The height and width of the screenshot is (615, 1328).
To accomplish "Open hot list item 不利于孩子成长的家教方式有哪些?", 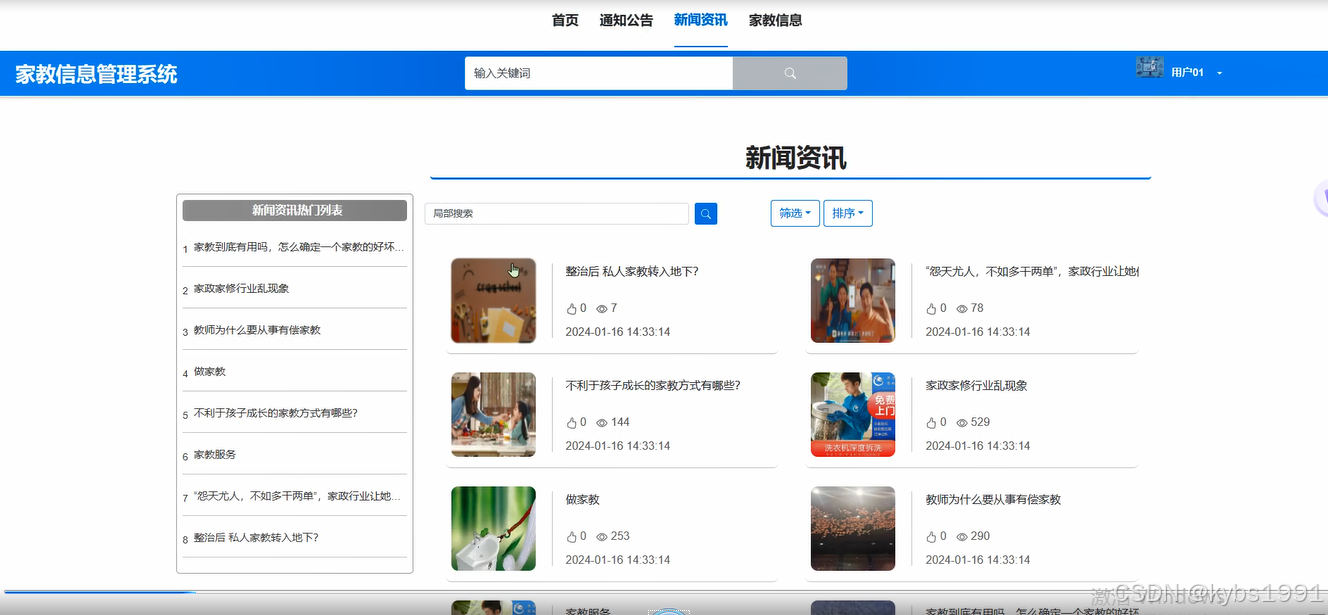I will 275,413.
